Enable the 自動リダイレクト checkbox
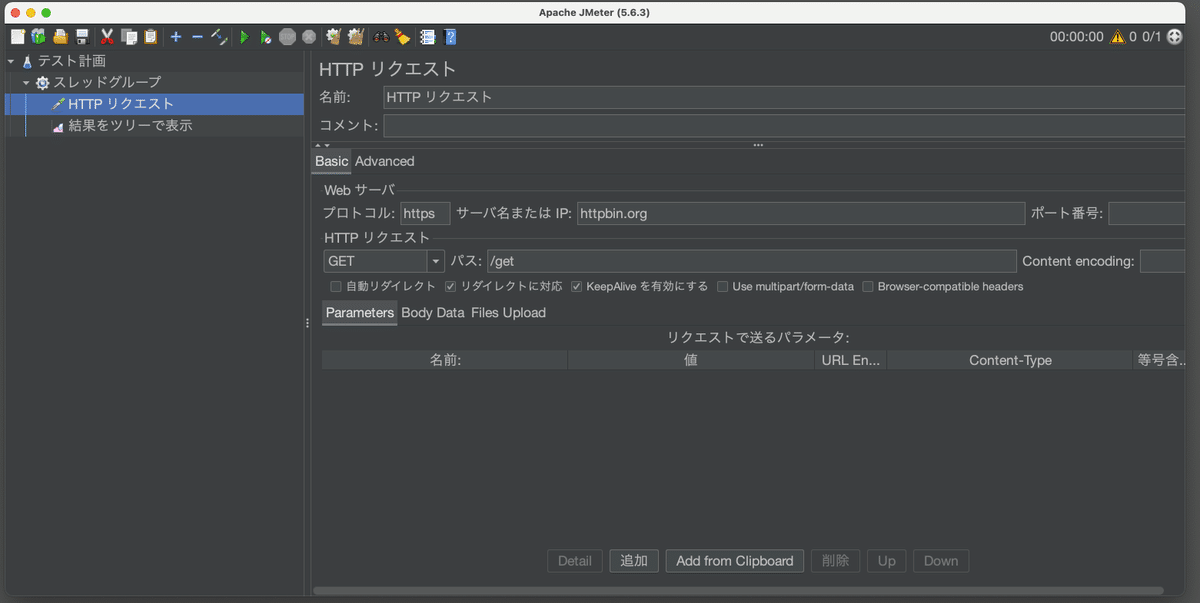 click(x=335, y=287)
